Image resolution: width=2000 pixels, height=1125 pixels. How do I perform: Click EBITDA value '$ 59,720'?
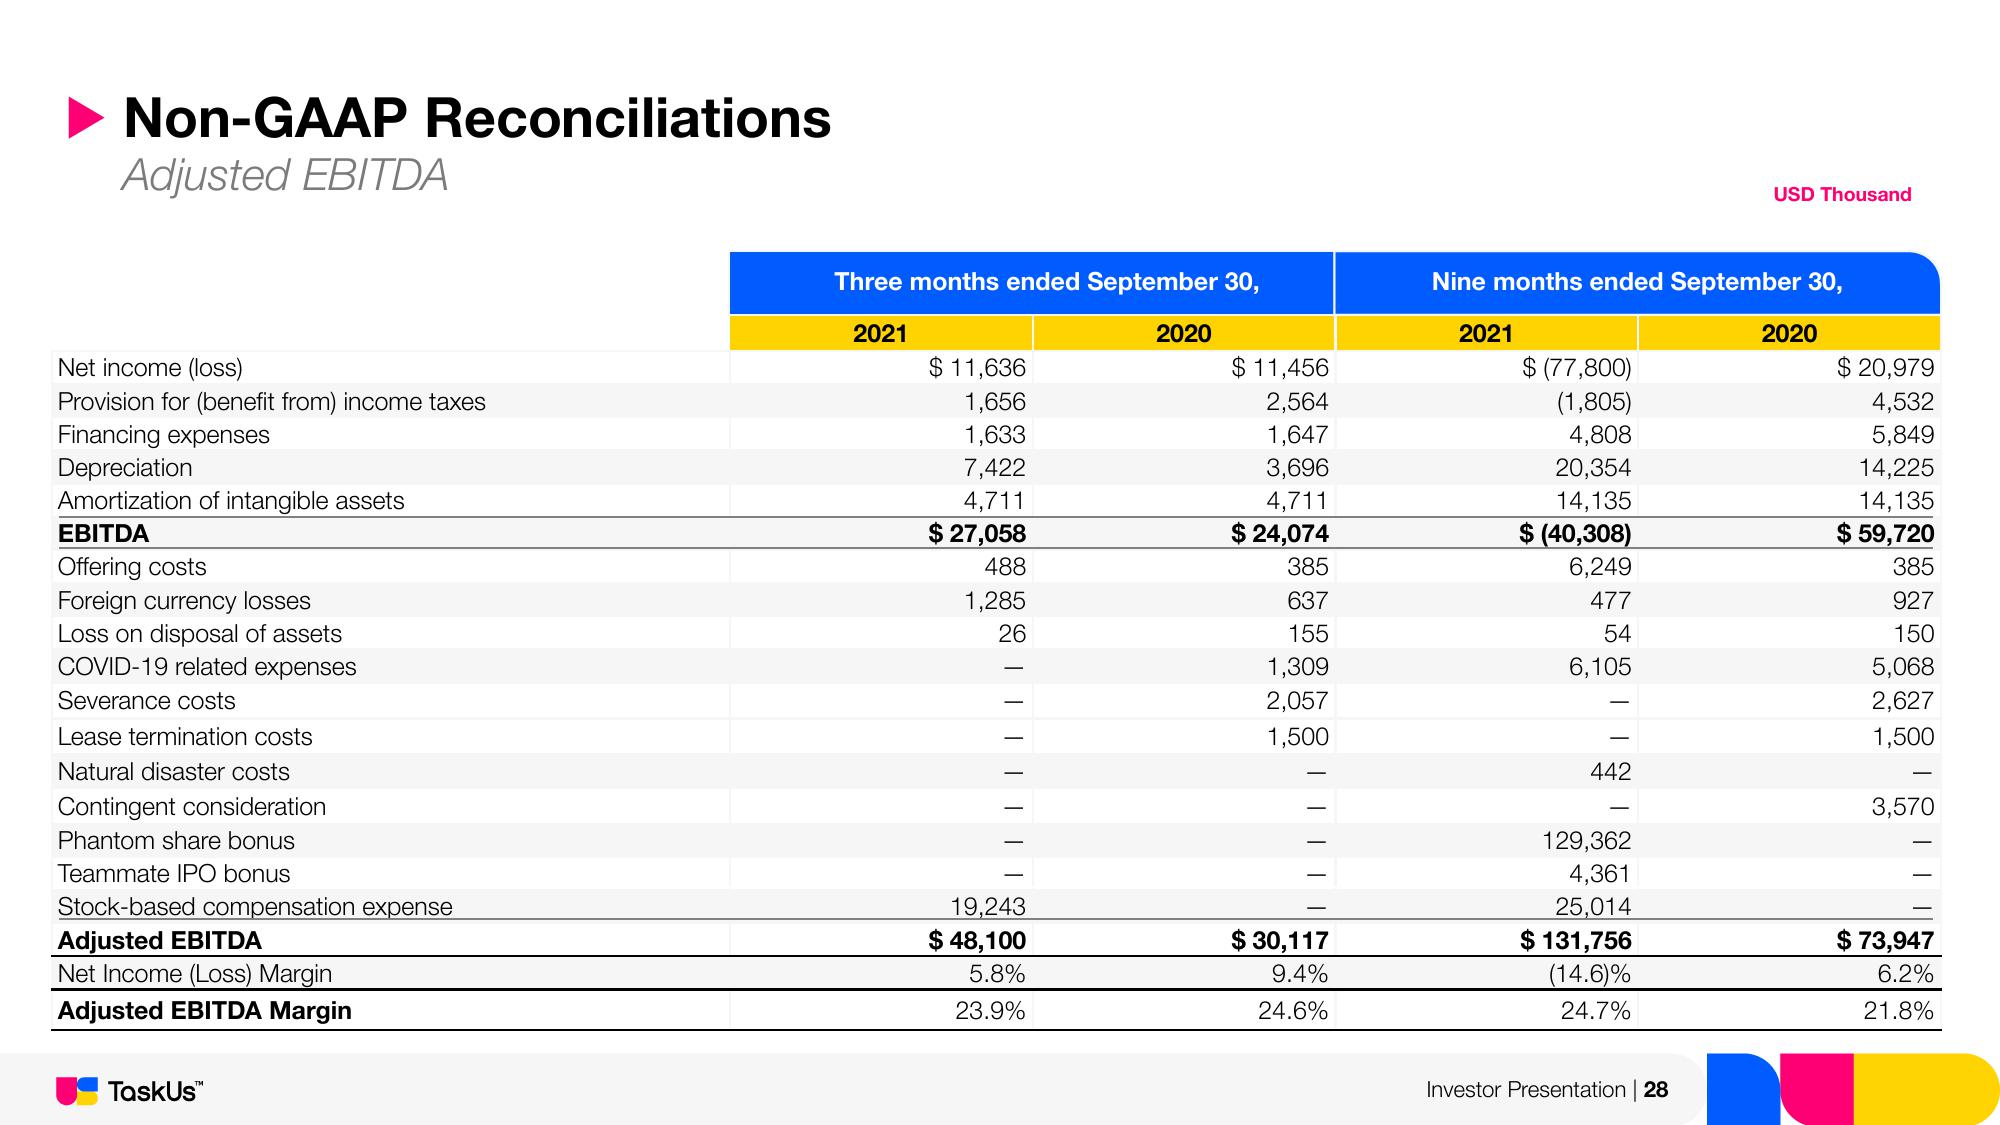coord(1886,534)
